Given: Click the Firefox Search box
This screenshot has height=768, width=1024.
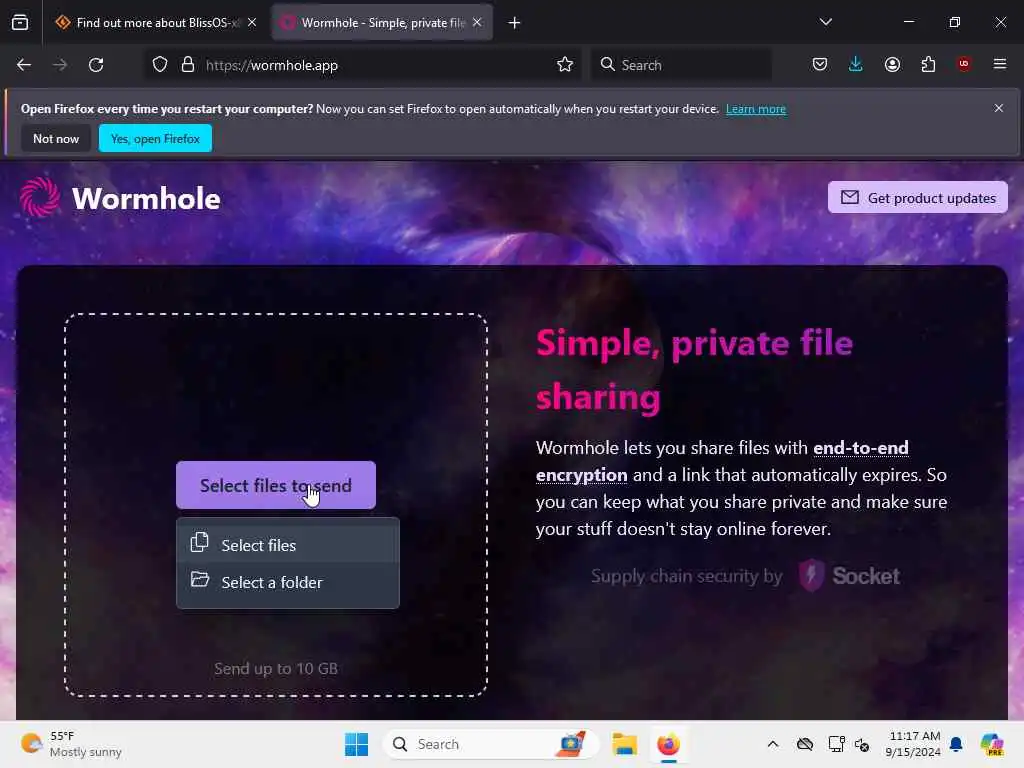Looking at the screenshot, I should [x=681, y=65].
